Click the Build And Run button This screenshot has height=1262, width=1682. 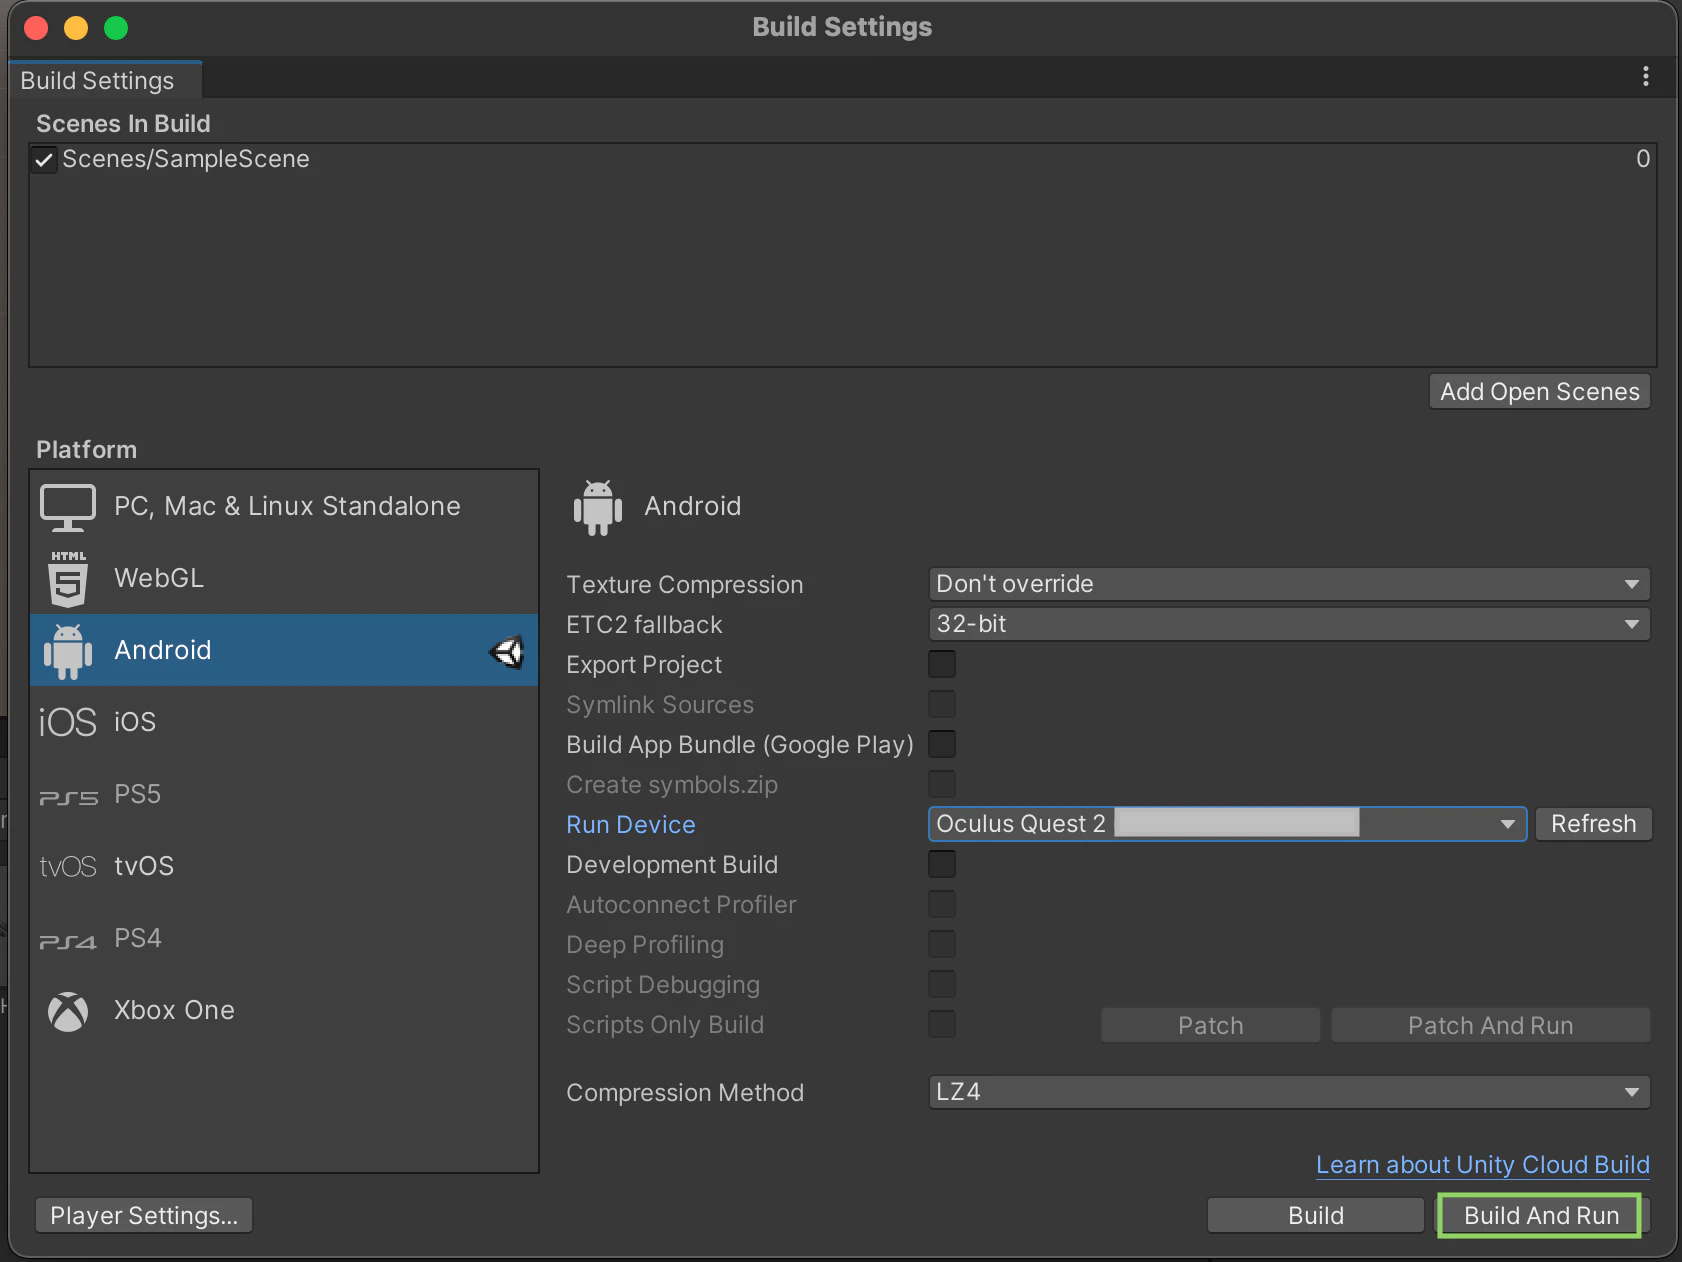click(1540, 1215)
